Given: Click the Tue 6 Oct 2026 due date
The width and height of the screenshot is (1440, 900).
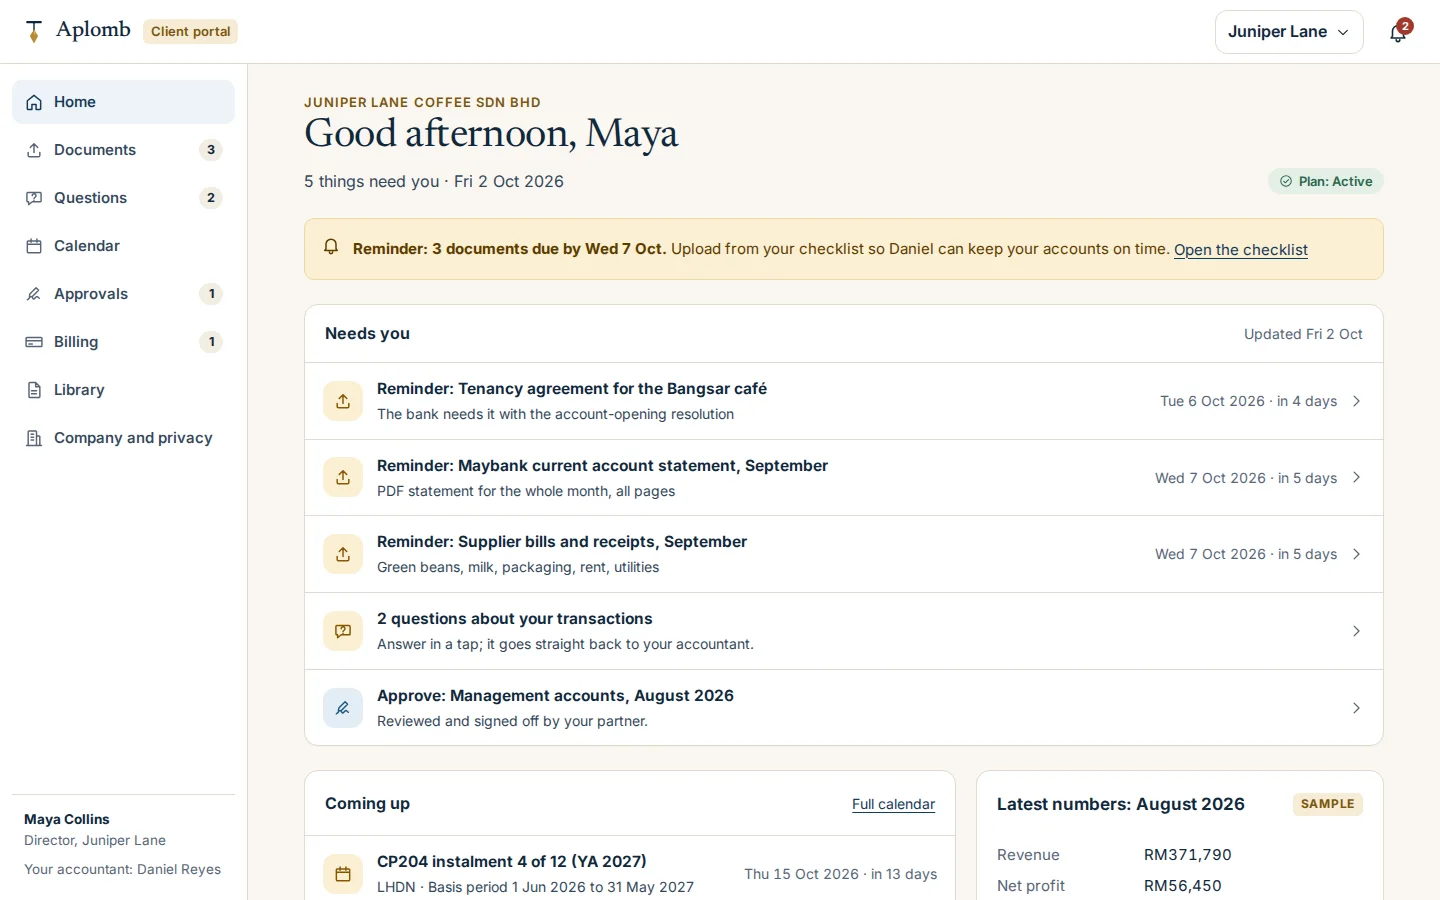Looking at the screenshot, I should tap(1212, 401).
